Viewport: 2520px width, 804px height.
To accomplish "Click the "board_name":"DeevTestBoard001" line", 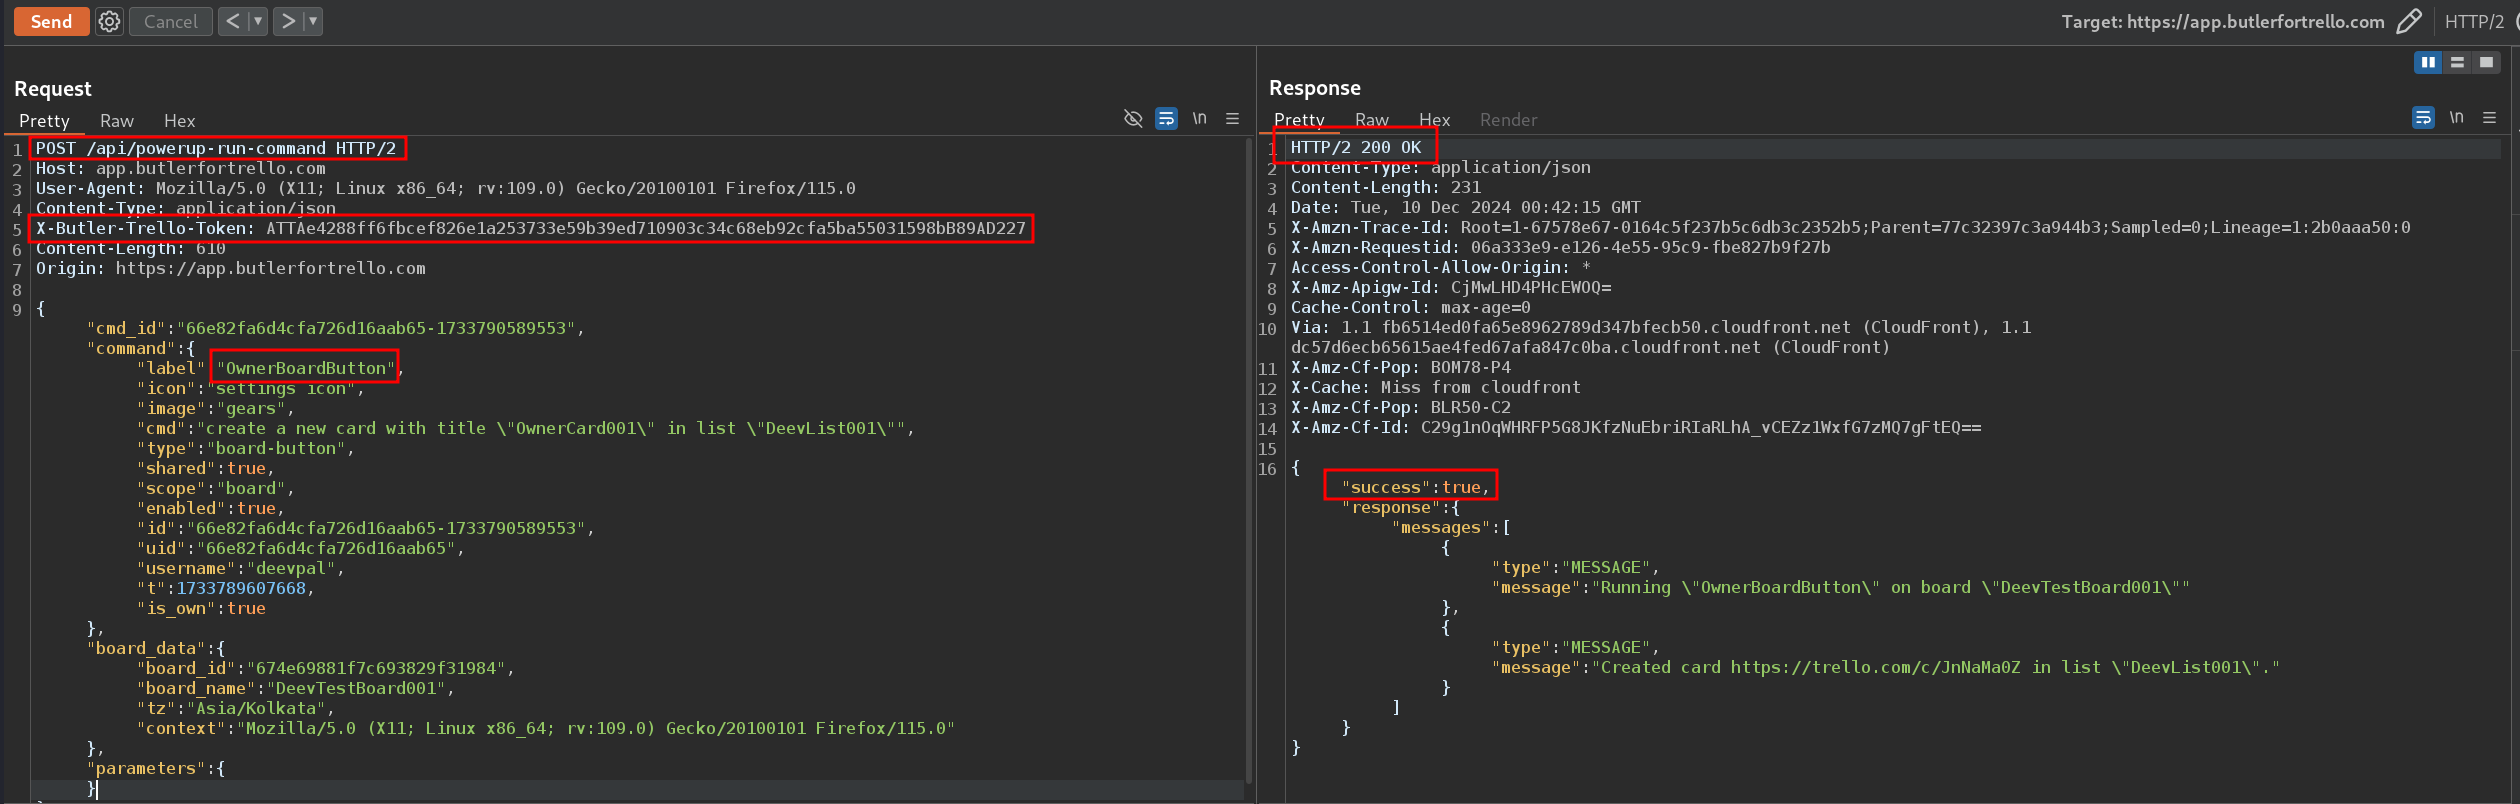I will [295, 688].
